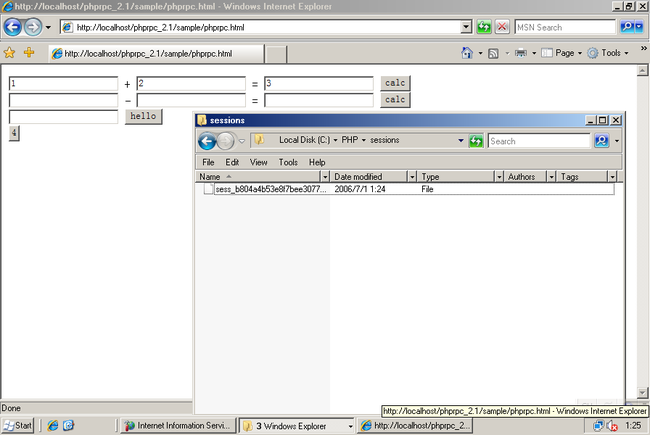Expand the IE address bar history dropdown

[x=466, y=27]
